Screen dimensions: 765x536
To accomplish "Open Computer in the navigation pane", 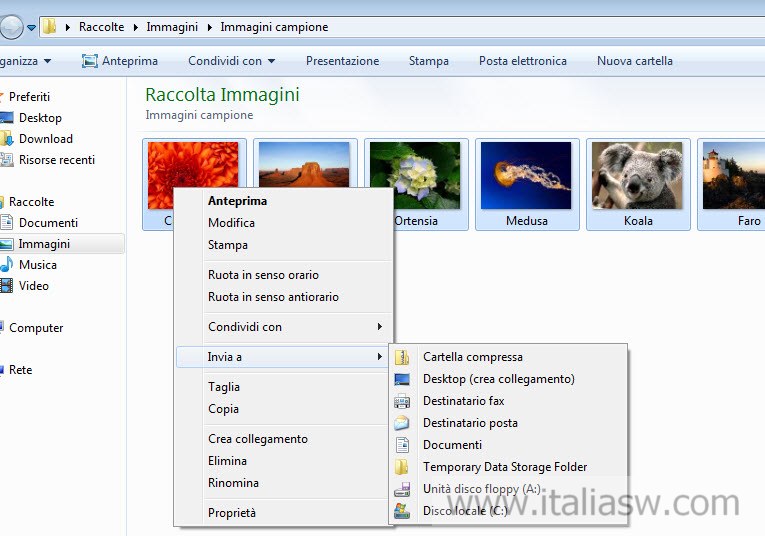I will coord(36,328).
